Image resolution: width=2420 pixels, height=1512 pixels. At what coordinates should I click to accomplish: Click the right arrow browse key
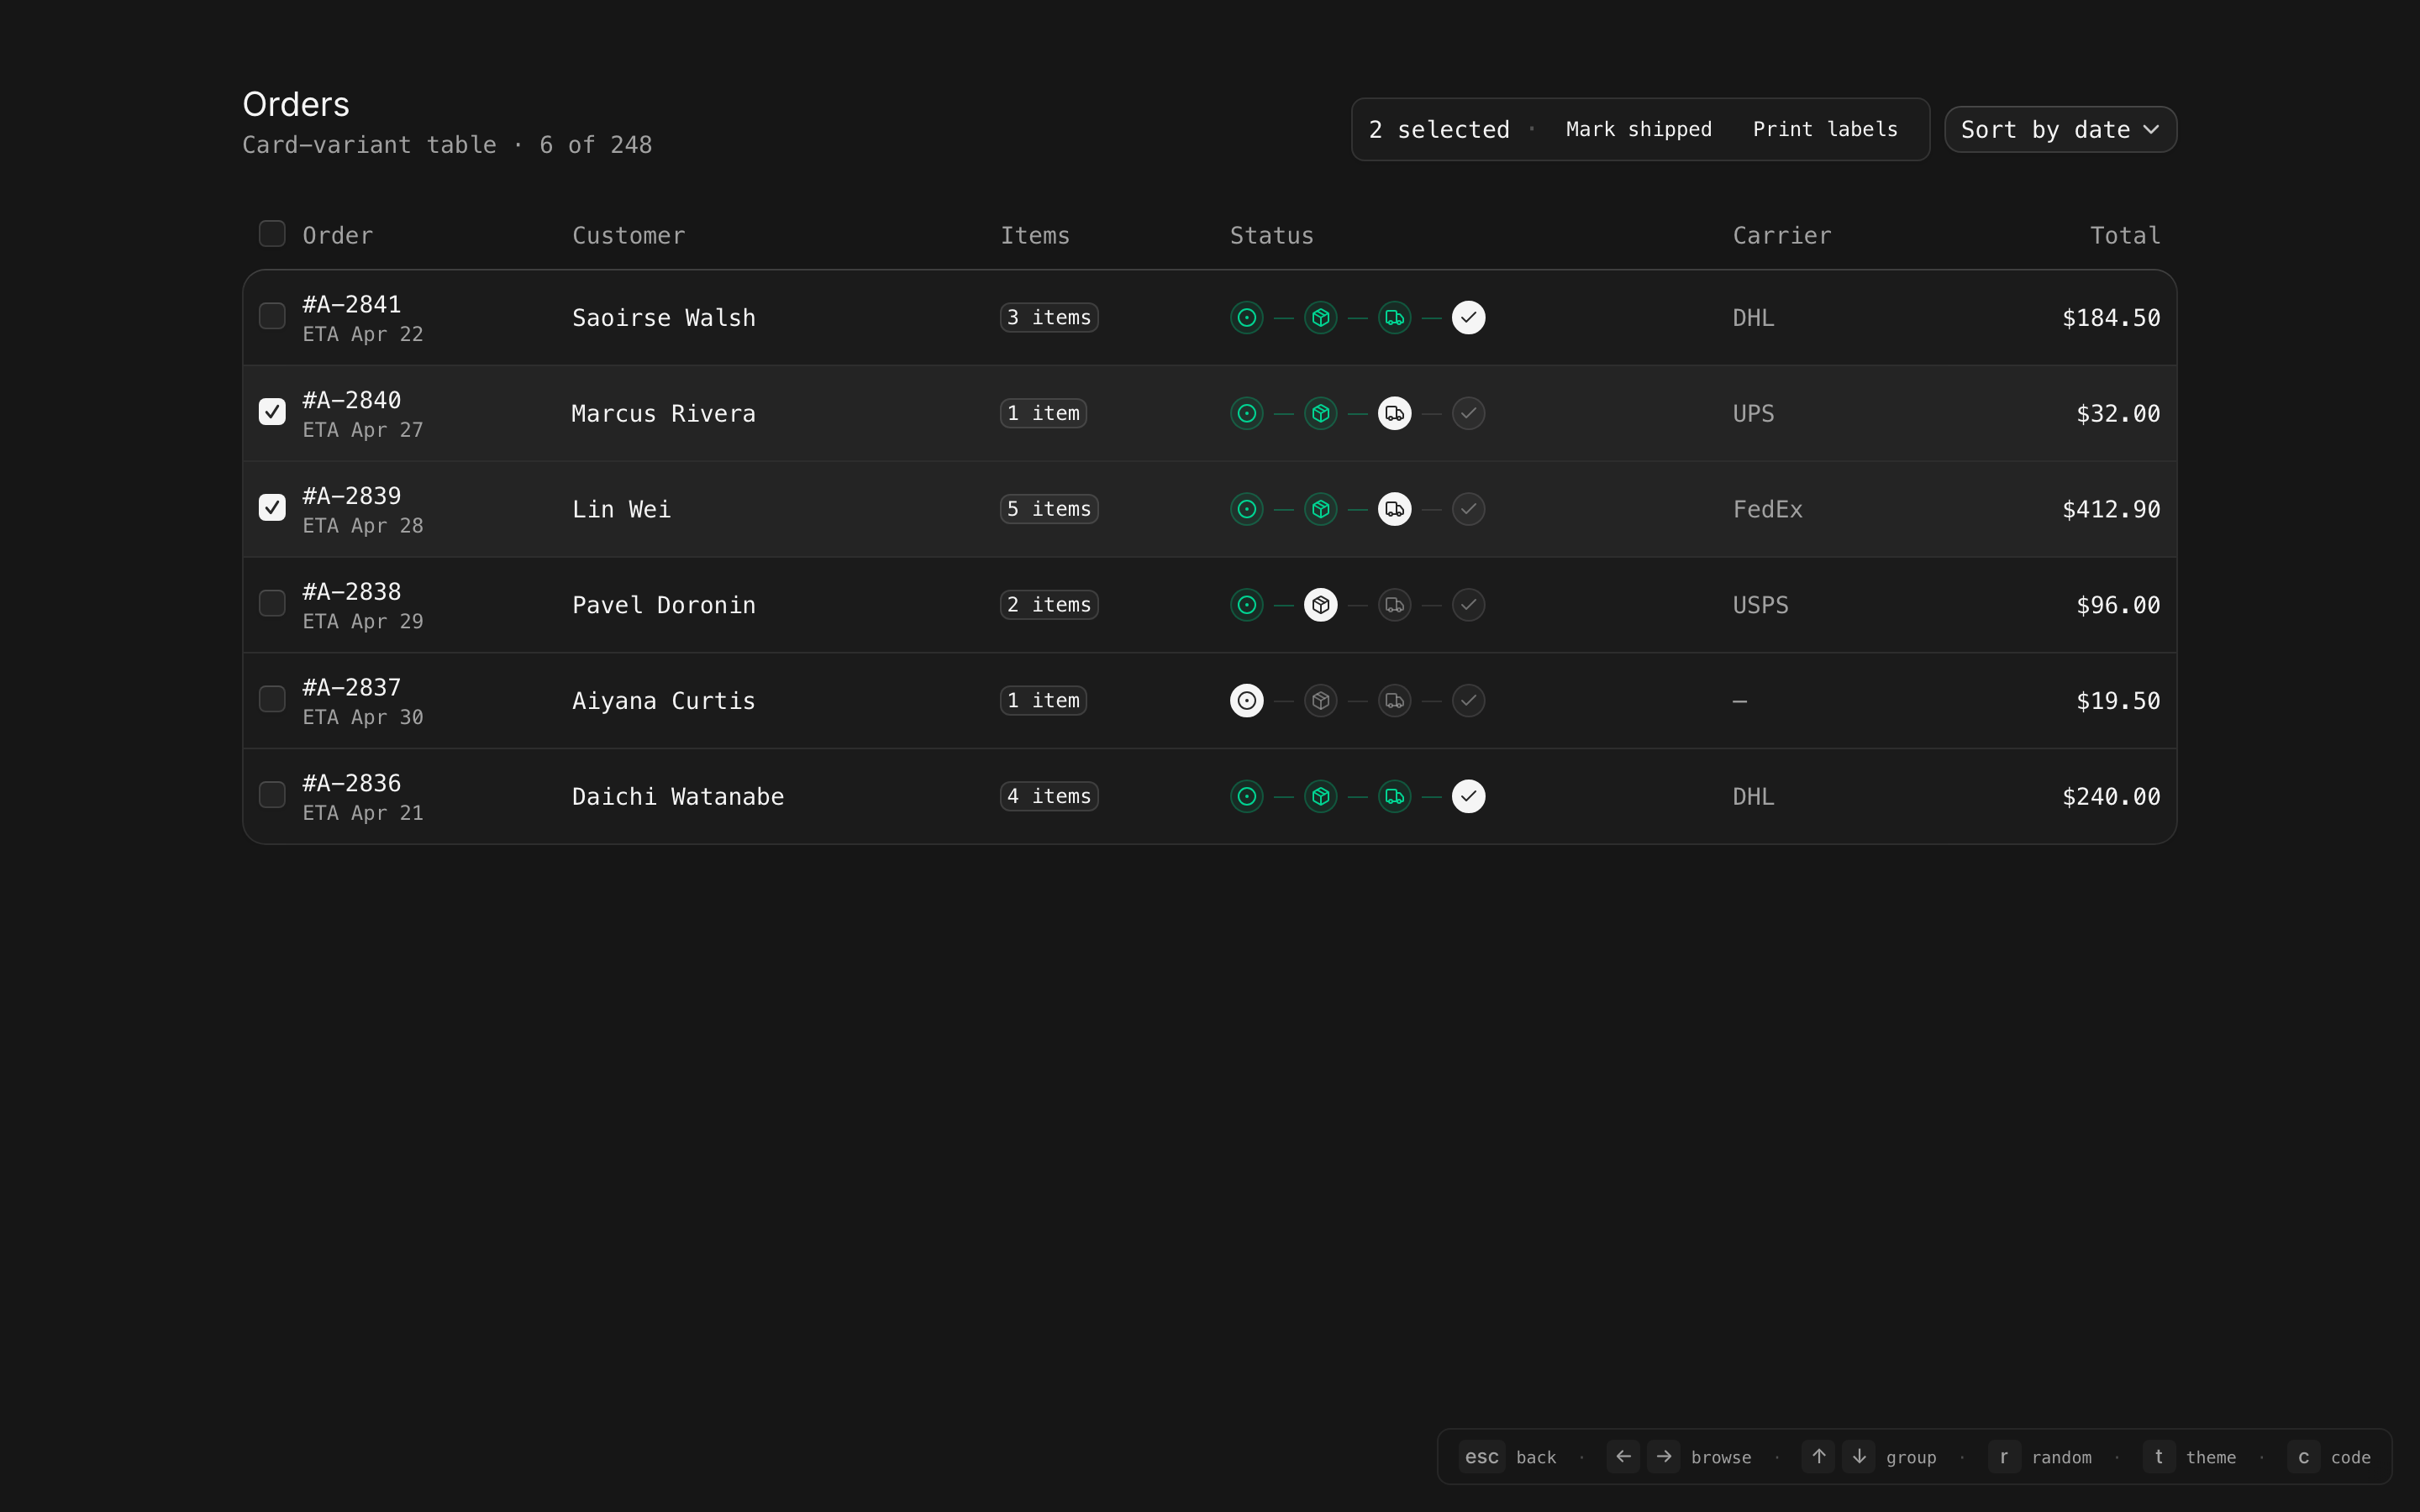click(1663, 1456)
